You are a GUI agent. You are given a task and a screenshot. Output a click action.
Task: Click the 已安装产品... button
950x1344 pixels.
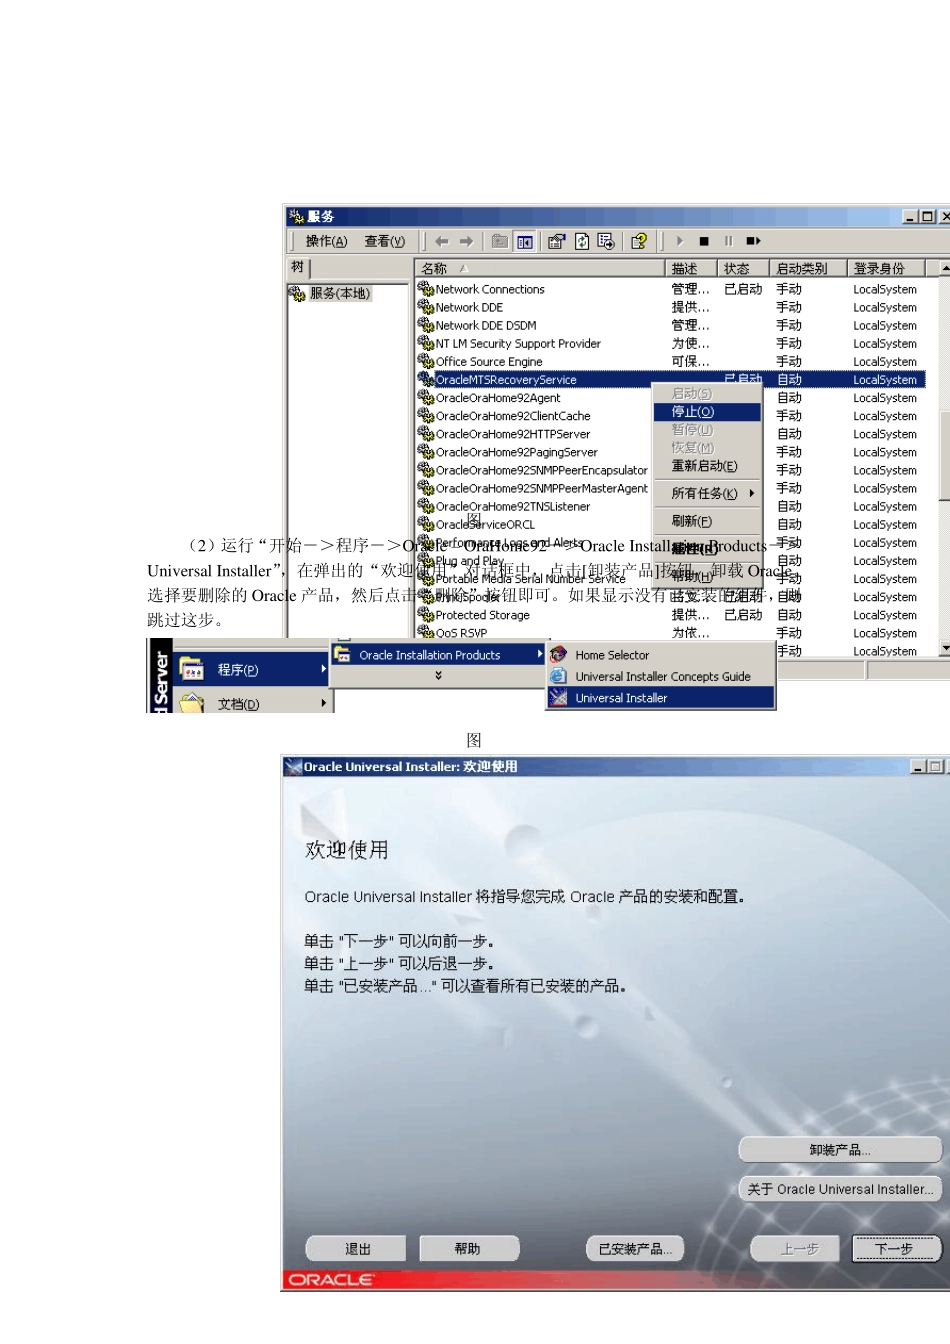click(x=634, y=1249)
